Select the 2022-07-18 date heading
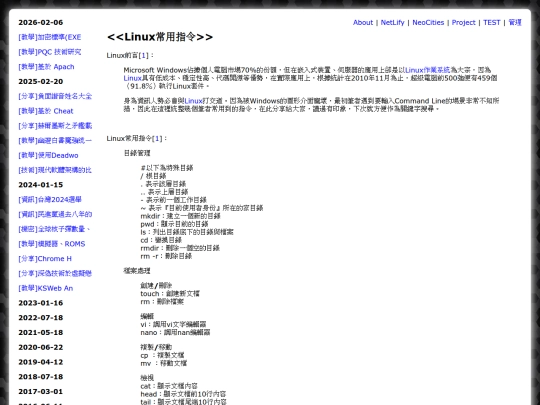The image size is (540, 405). 41,318
